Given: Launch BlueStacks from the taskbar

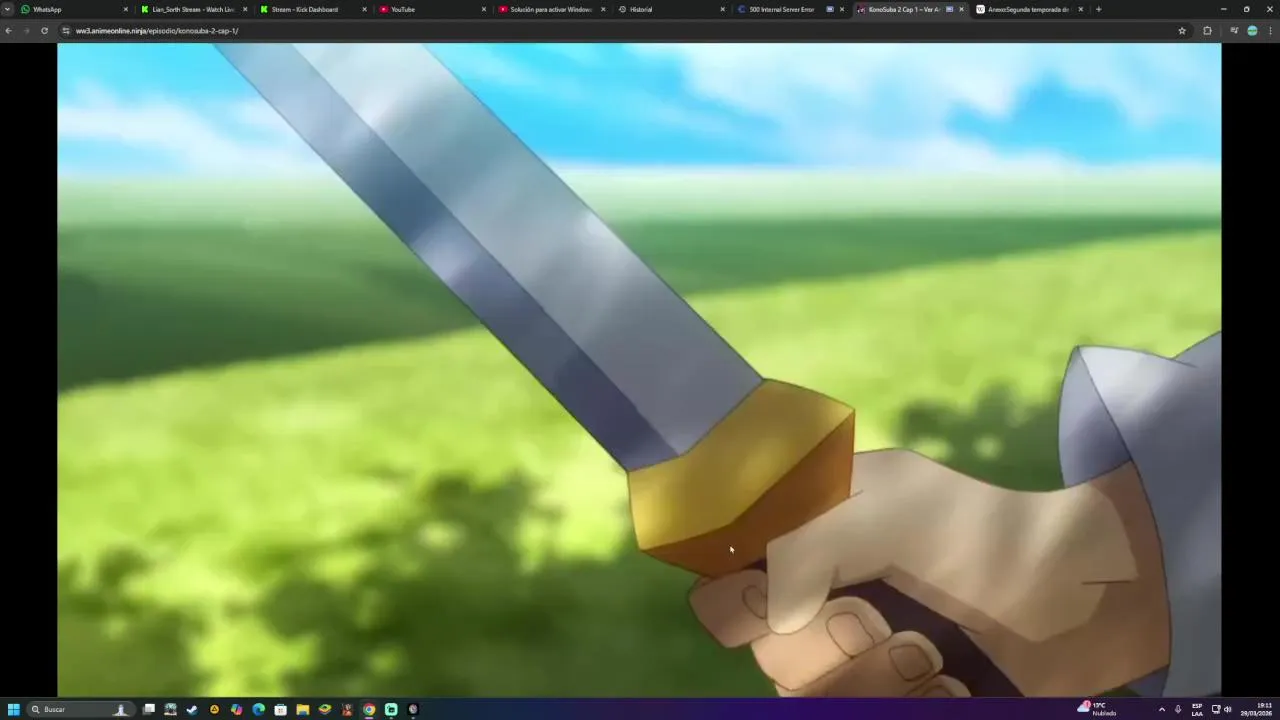Looking at the screenshot, I should click(325, 709).
